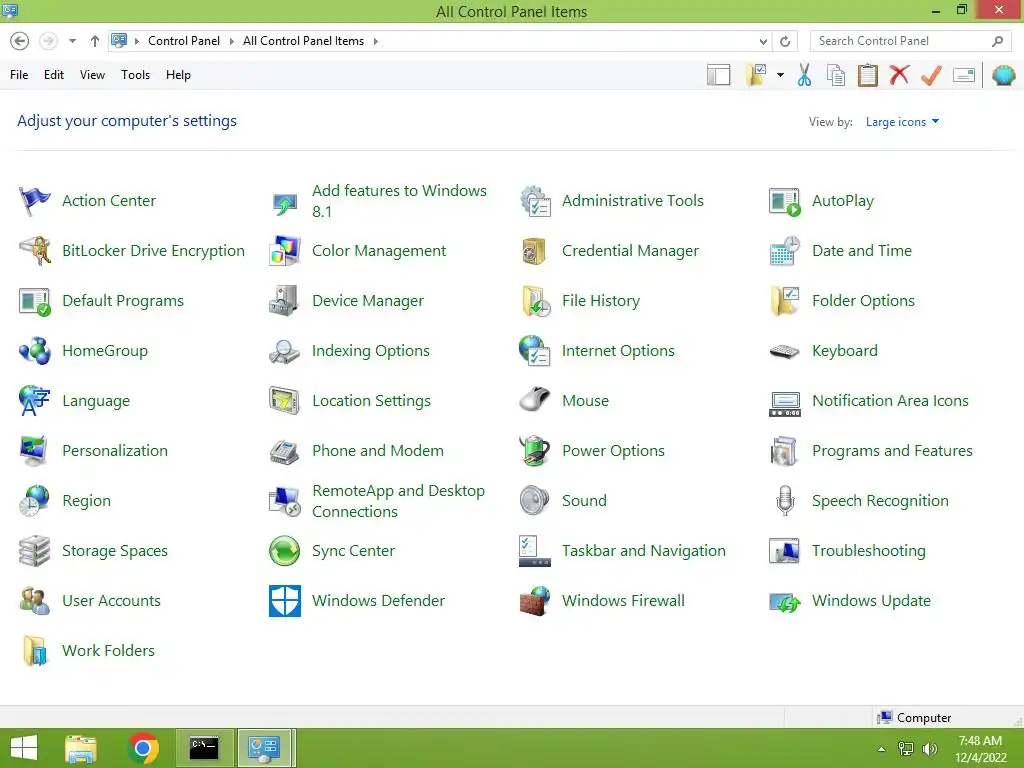Click in the Search Control Panel field
The width and height of the screenshot is (1024, 768).
pos(910,41)
